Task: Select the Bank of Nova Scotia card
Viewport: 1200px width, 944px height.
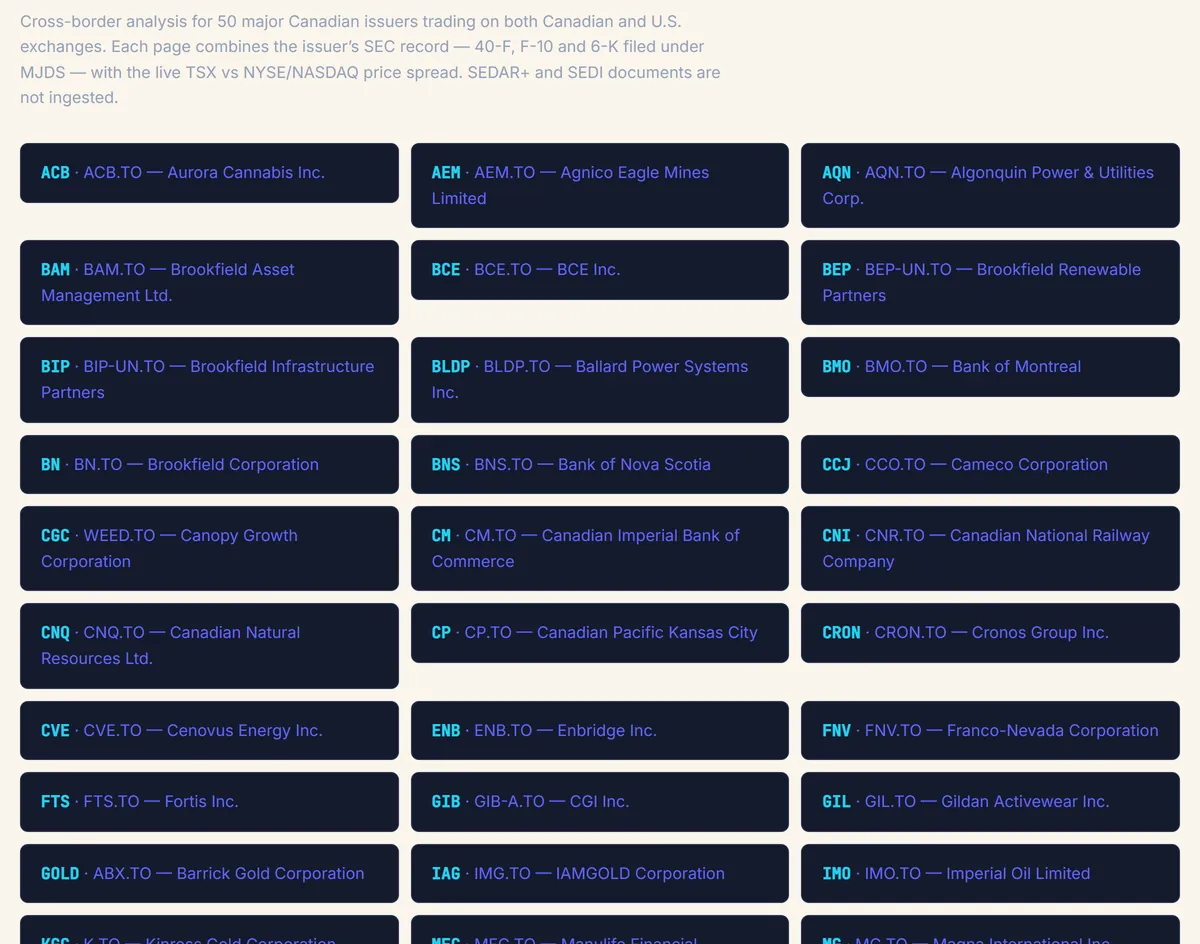Action: pos(600,464)
